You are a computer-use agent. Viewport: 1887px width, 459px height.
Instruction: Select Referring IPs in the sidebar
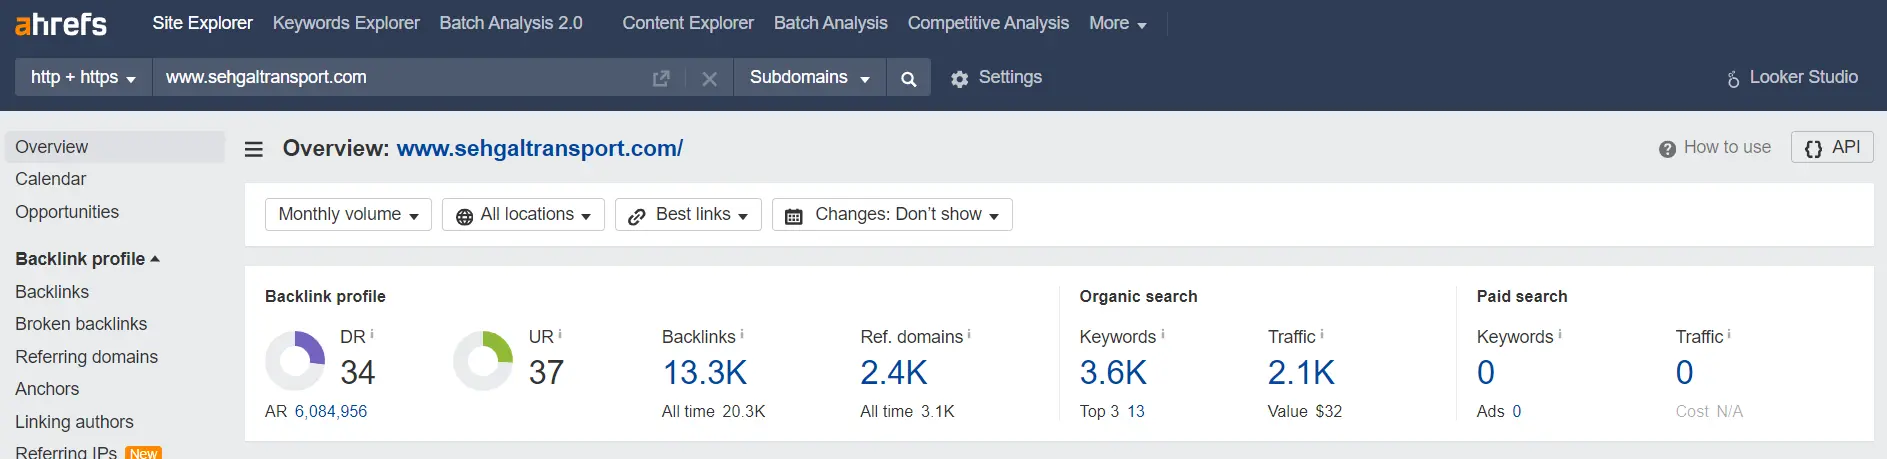point(66,452)
